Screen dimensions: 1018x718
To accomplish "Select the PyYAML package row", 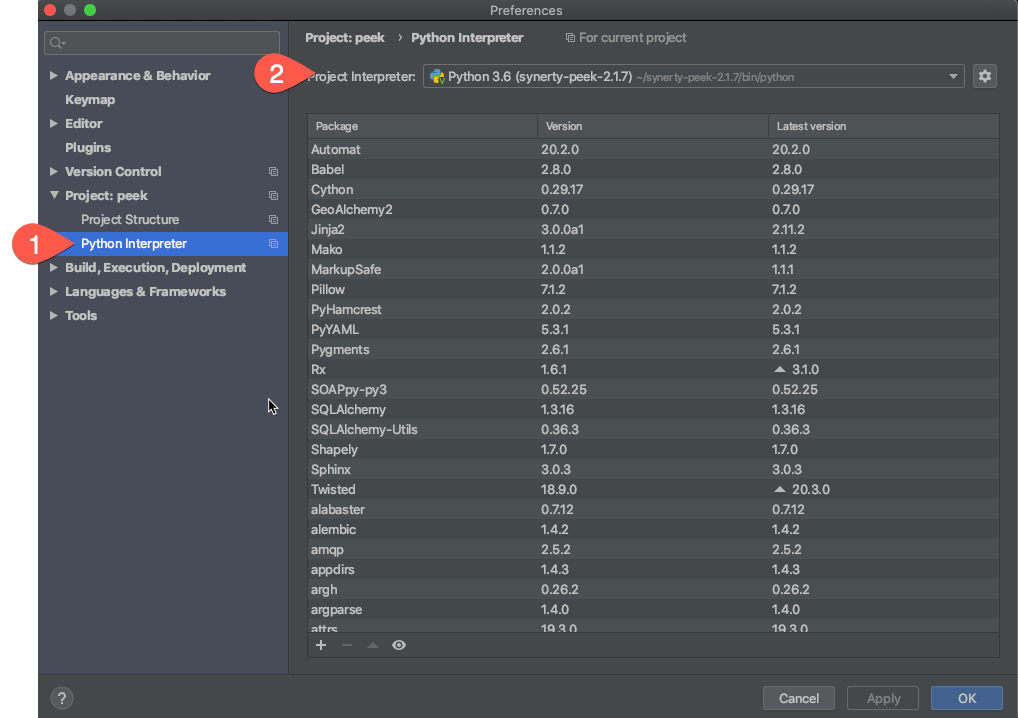I will point(653,330).
